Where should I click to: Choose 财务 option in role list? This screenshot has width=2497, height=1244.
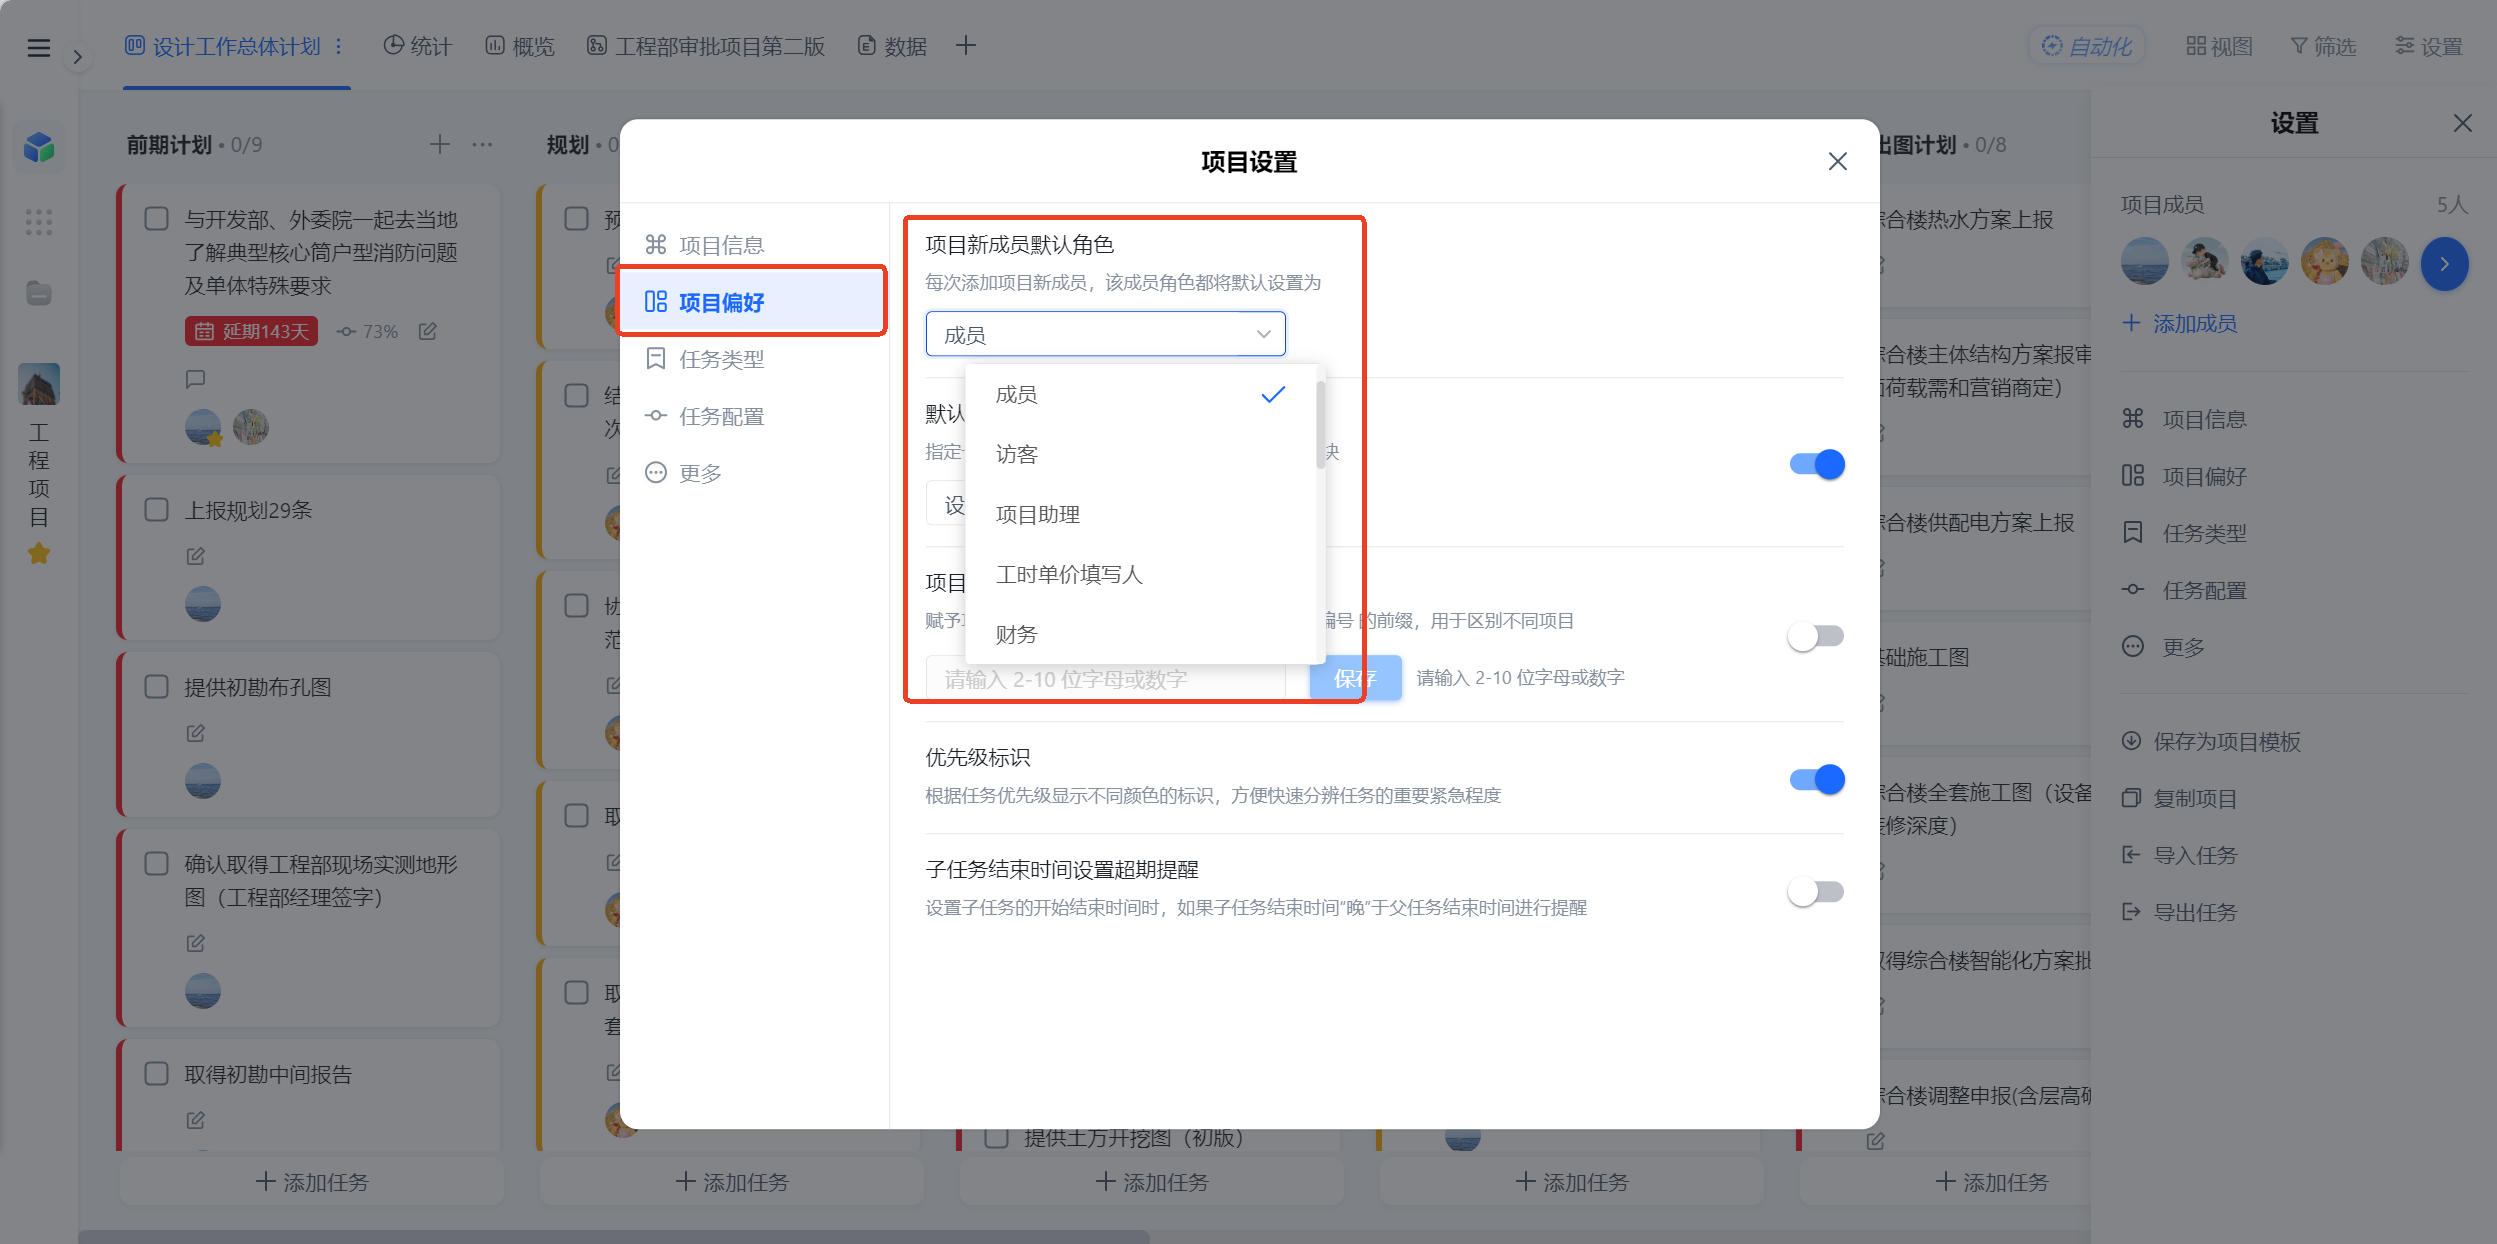pos(1141,635)
